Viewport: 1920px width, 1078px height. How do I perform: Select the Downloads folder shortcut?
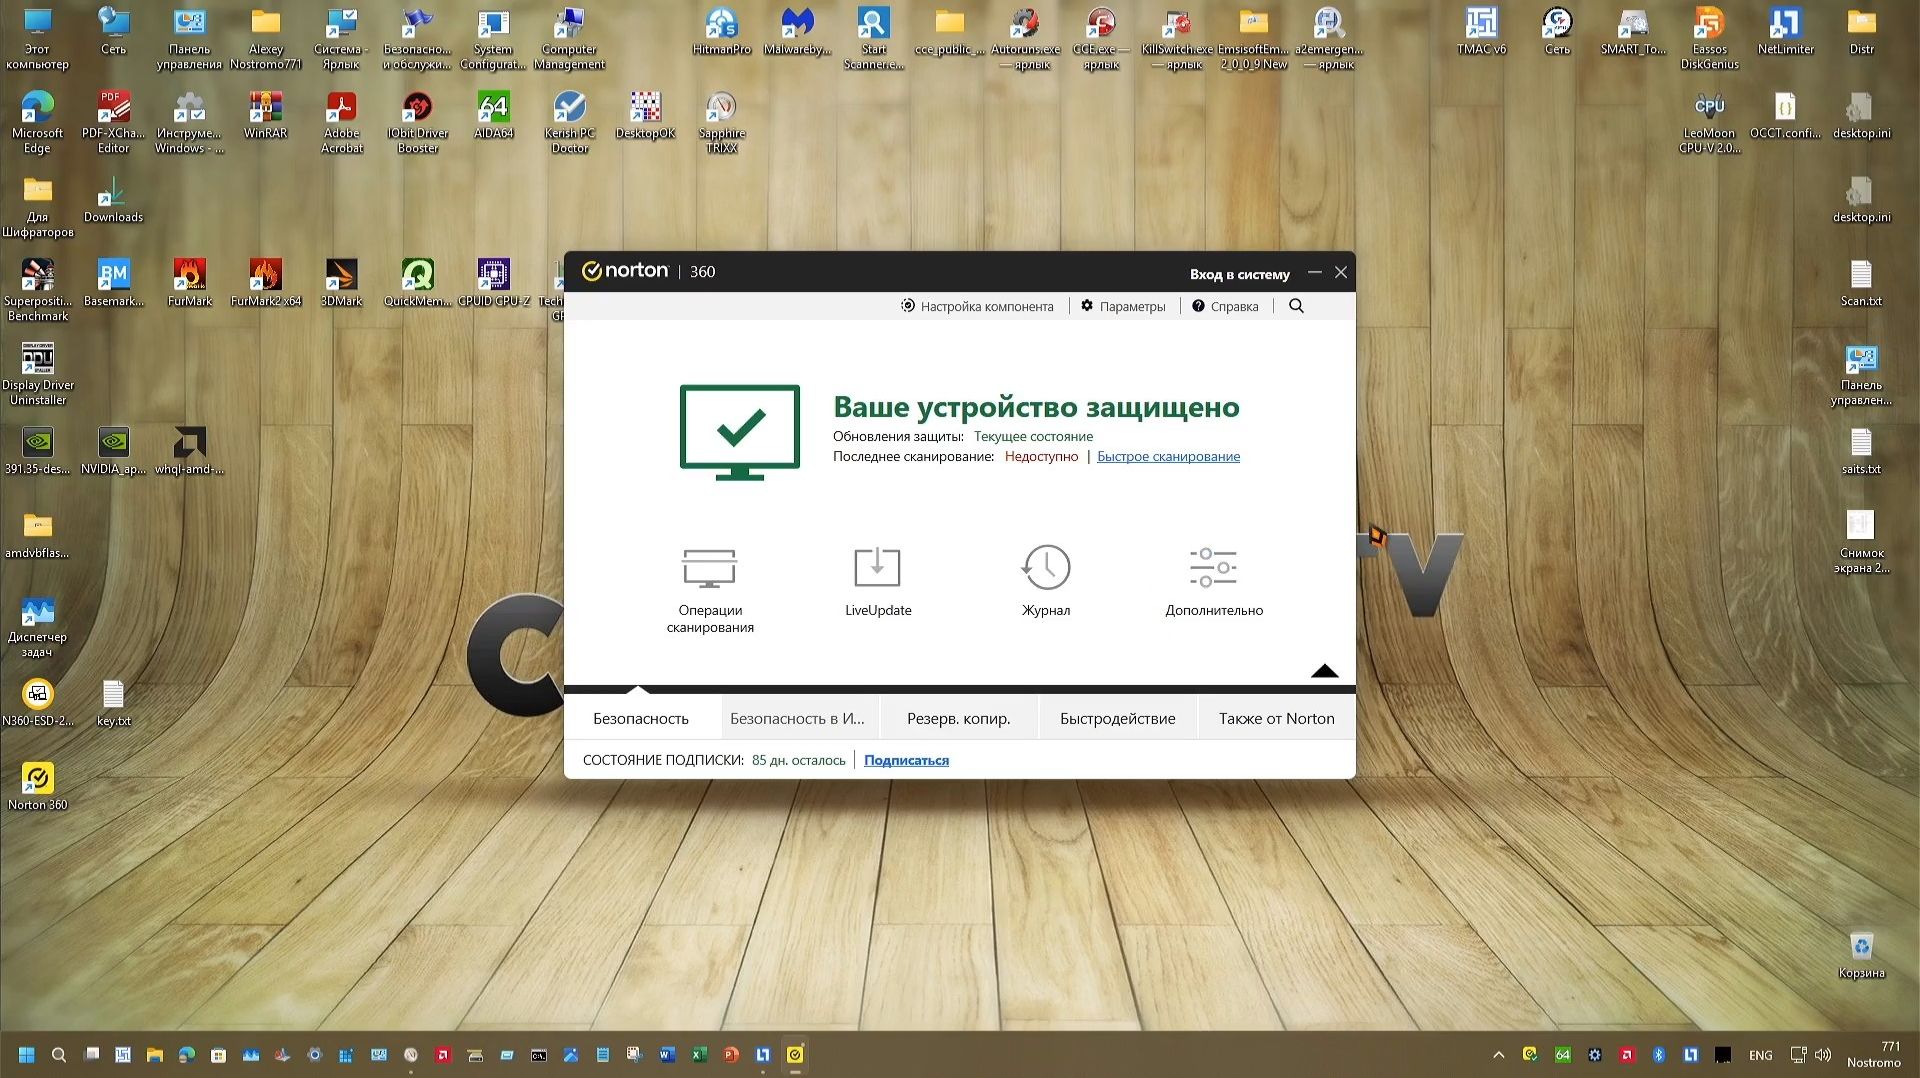point(113,200)
